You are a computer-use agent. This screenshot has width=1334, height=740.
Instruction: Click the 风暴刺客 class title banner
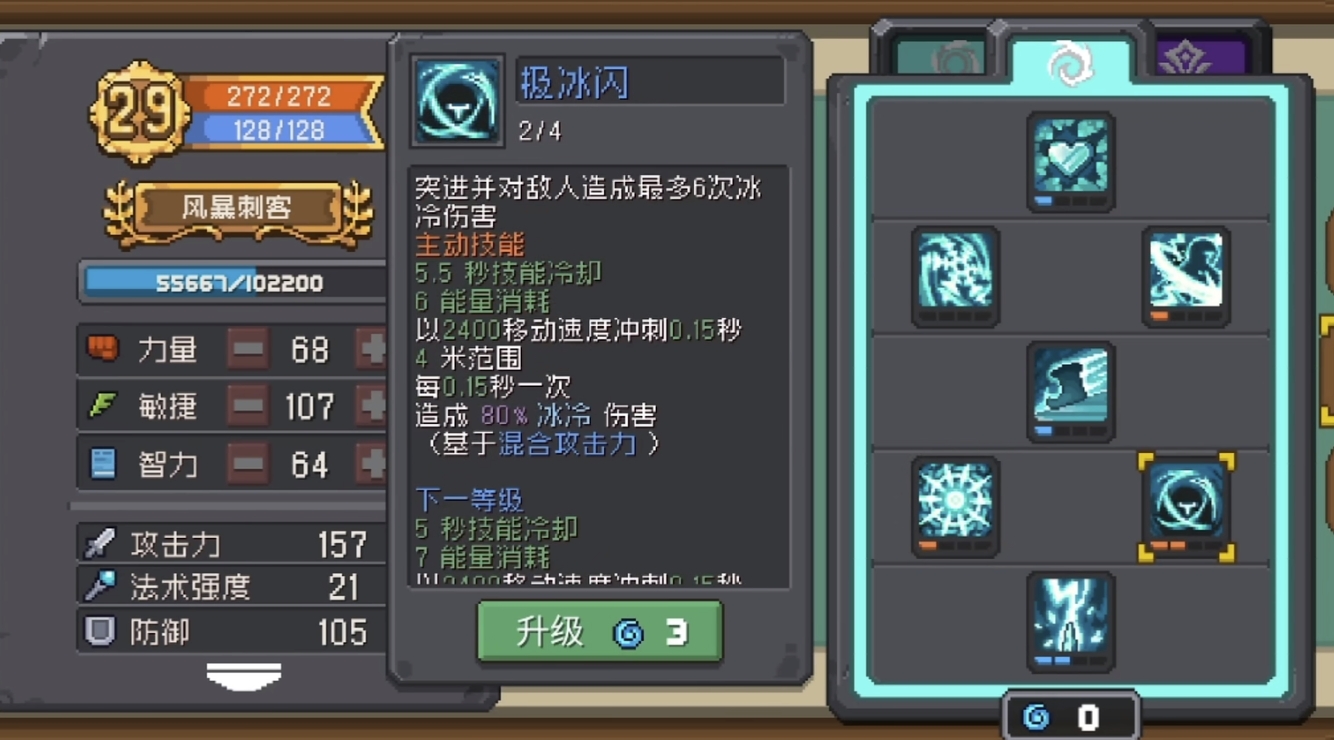[237, 208]
